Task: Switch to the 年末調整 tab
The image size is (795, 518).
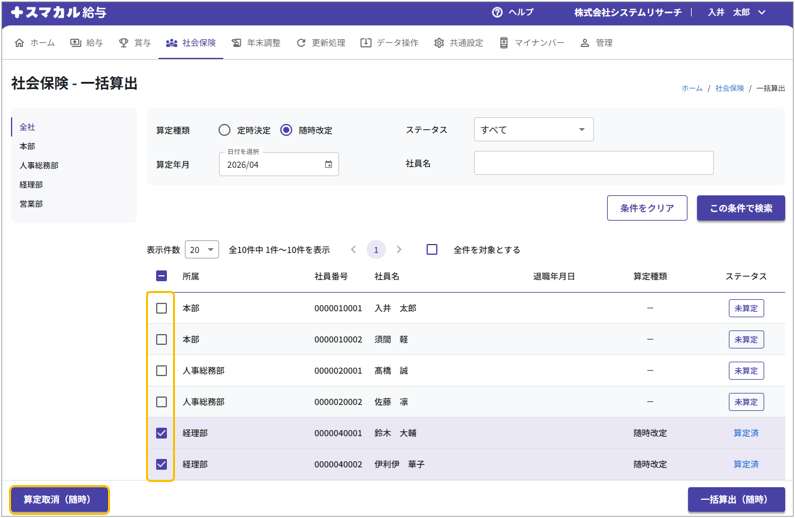Action: coord(256,43)
